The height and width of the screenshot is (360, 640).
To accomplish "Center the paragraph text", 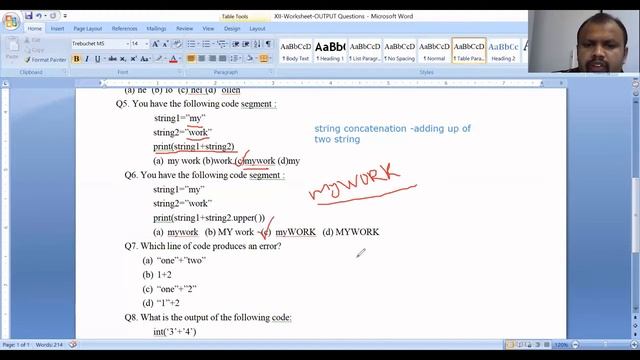I will 201,59.
